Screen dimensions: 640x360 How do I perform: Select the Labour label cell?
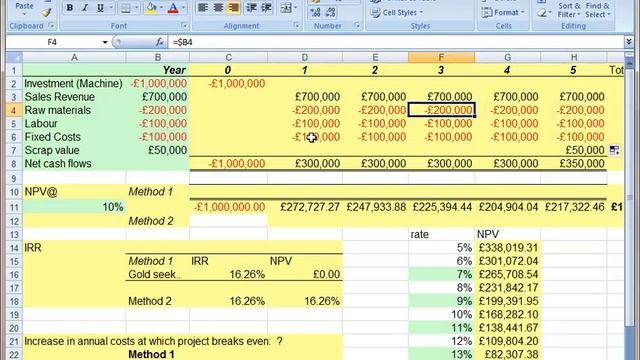[74, 124]
